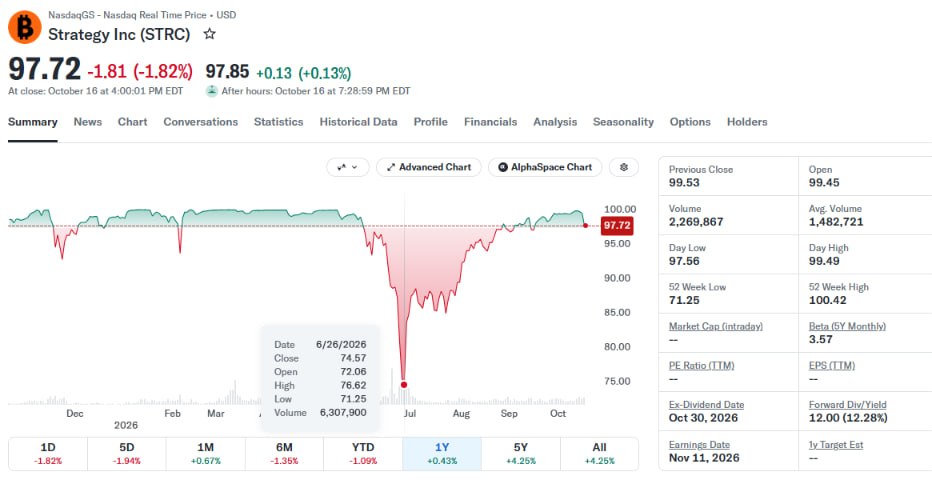Select the All chart range
The image size is (932, 482).
pos(599,453)
